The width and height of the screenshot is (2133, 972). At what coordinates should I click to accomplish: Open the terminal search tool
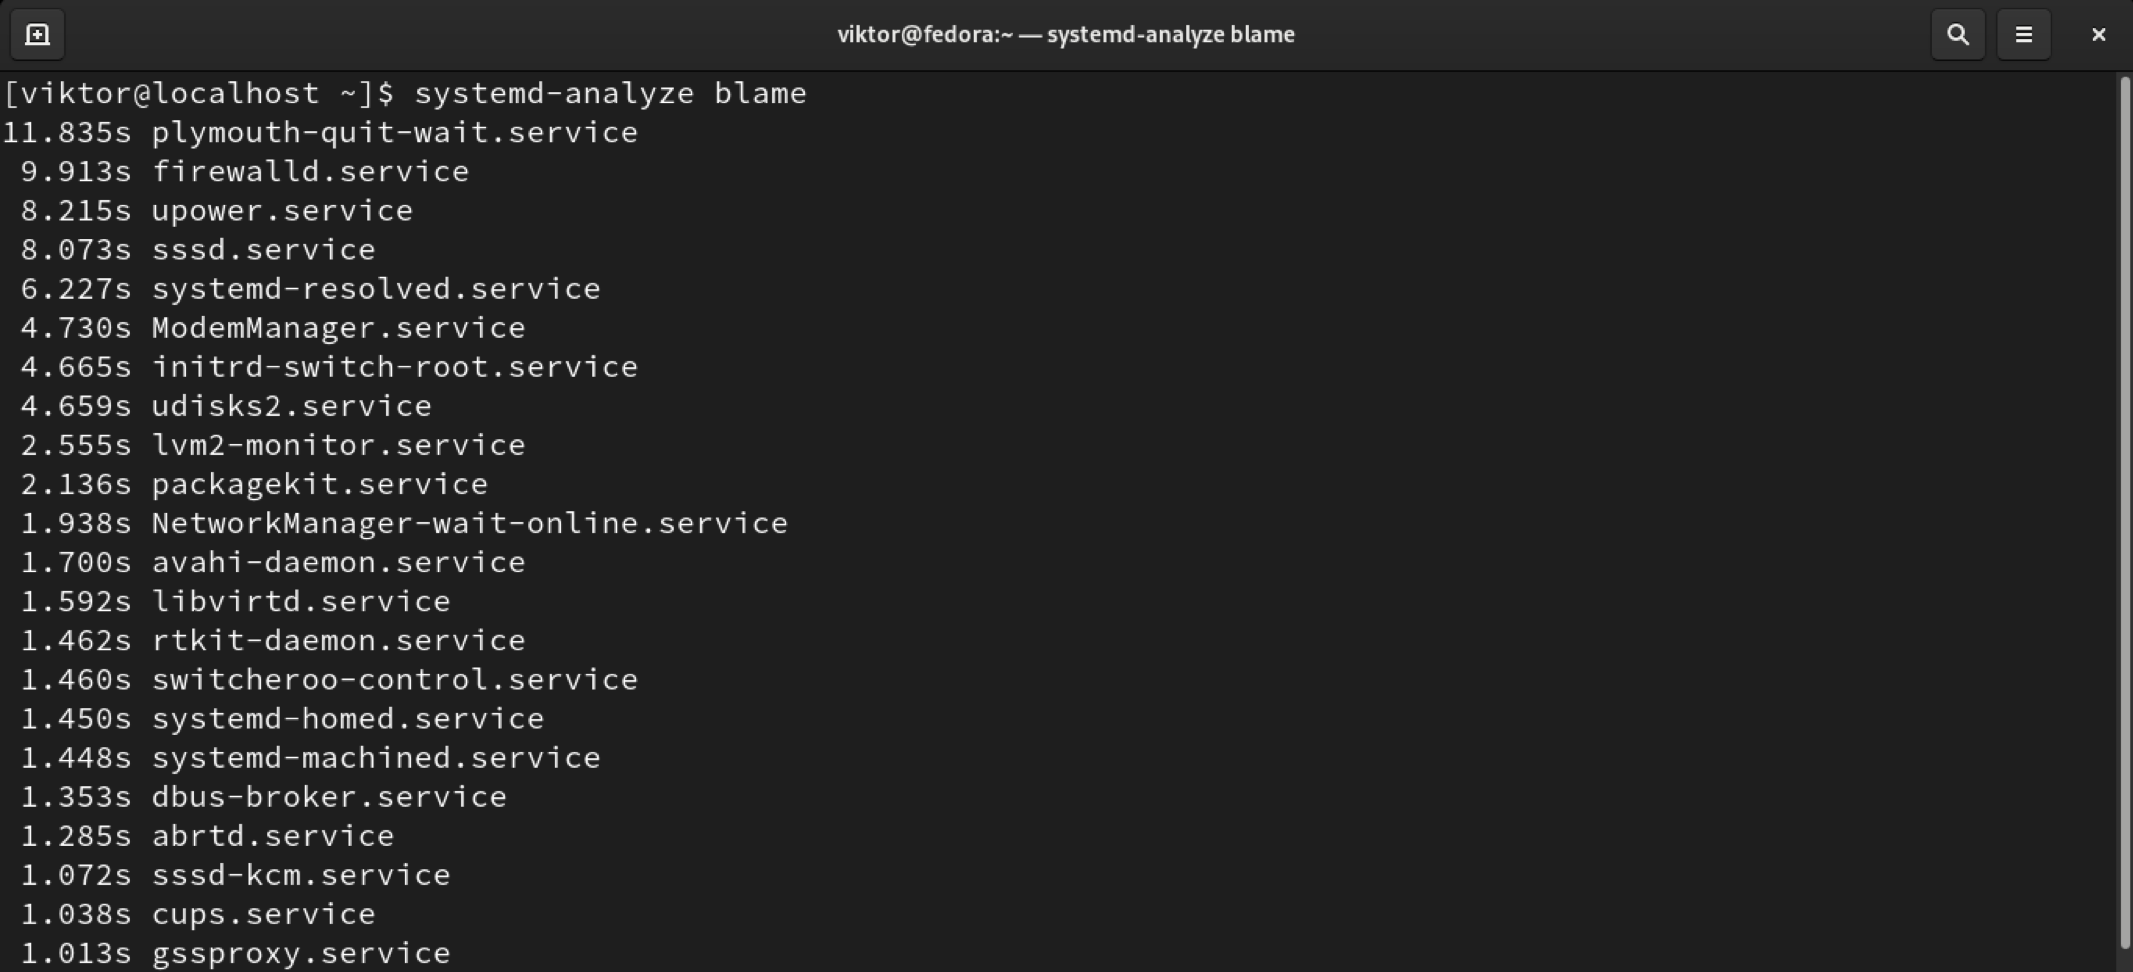(x=1957, y=35)
